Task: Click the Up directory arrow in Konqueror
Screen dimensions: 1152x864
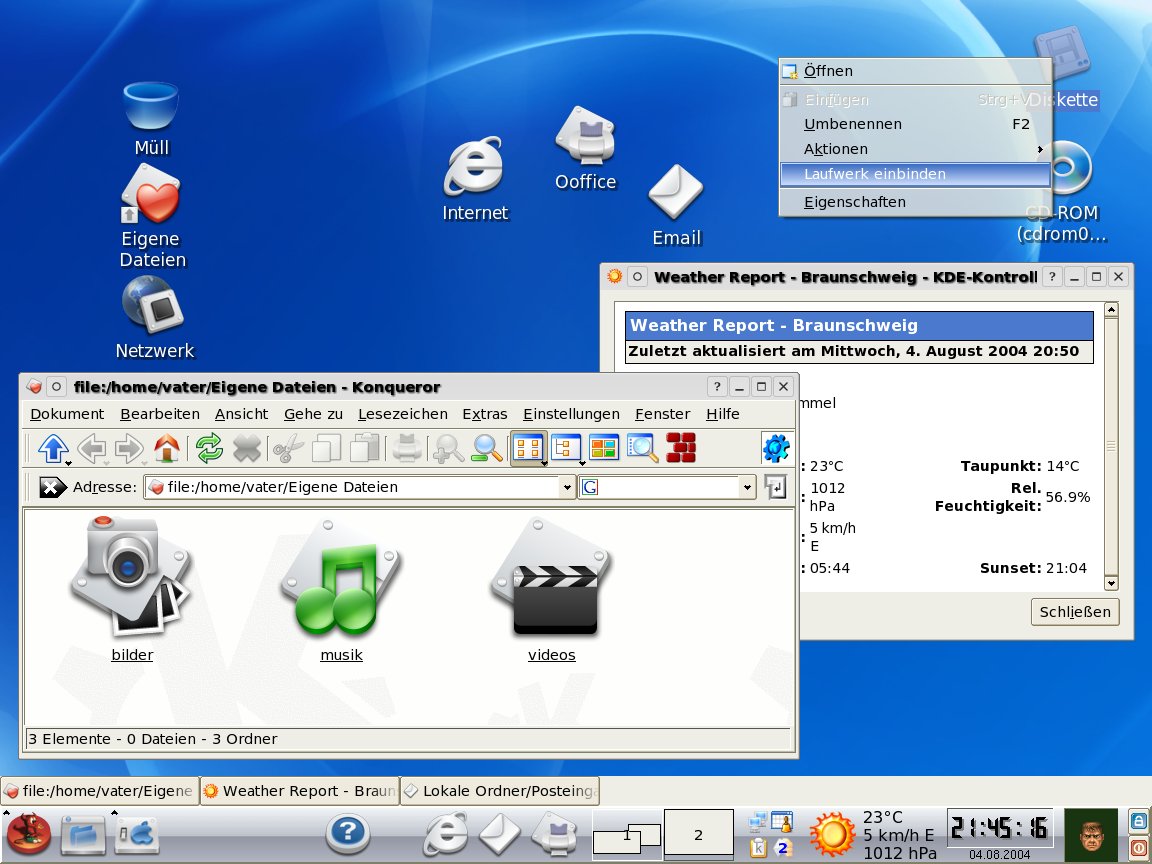Action: tap(51, 447)
